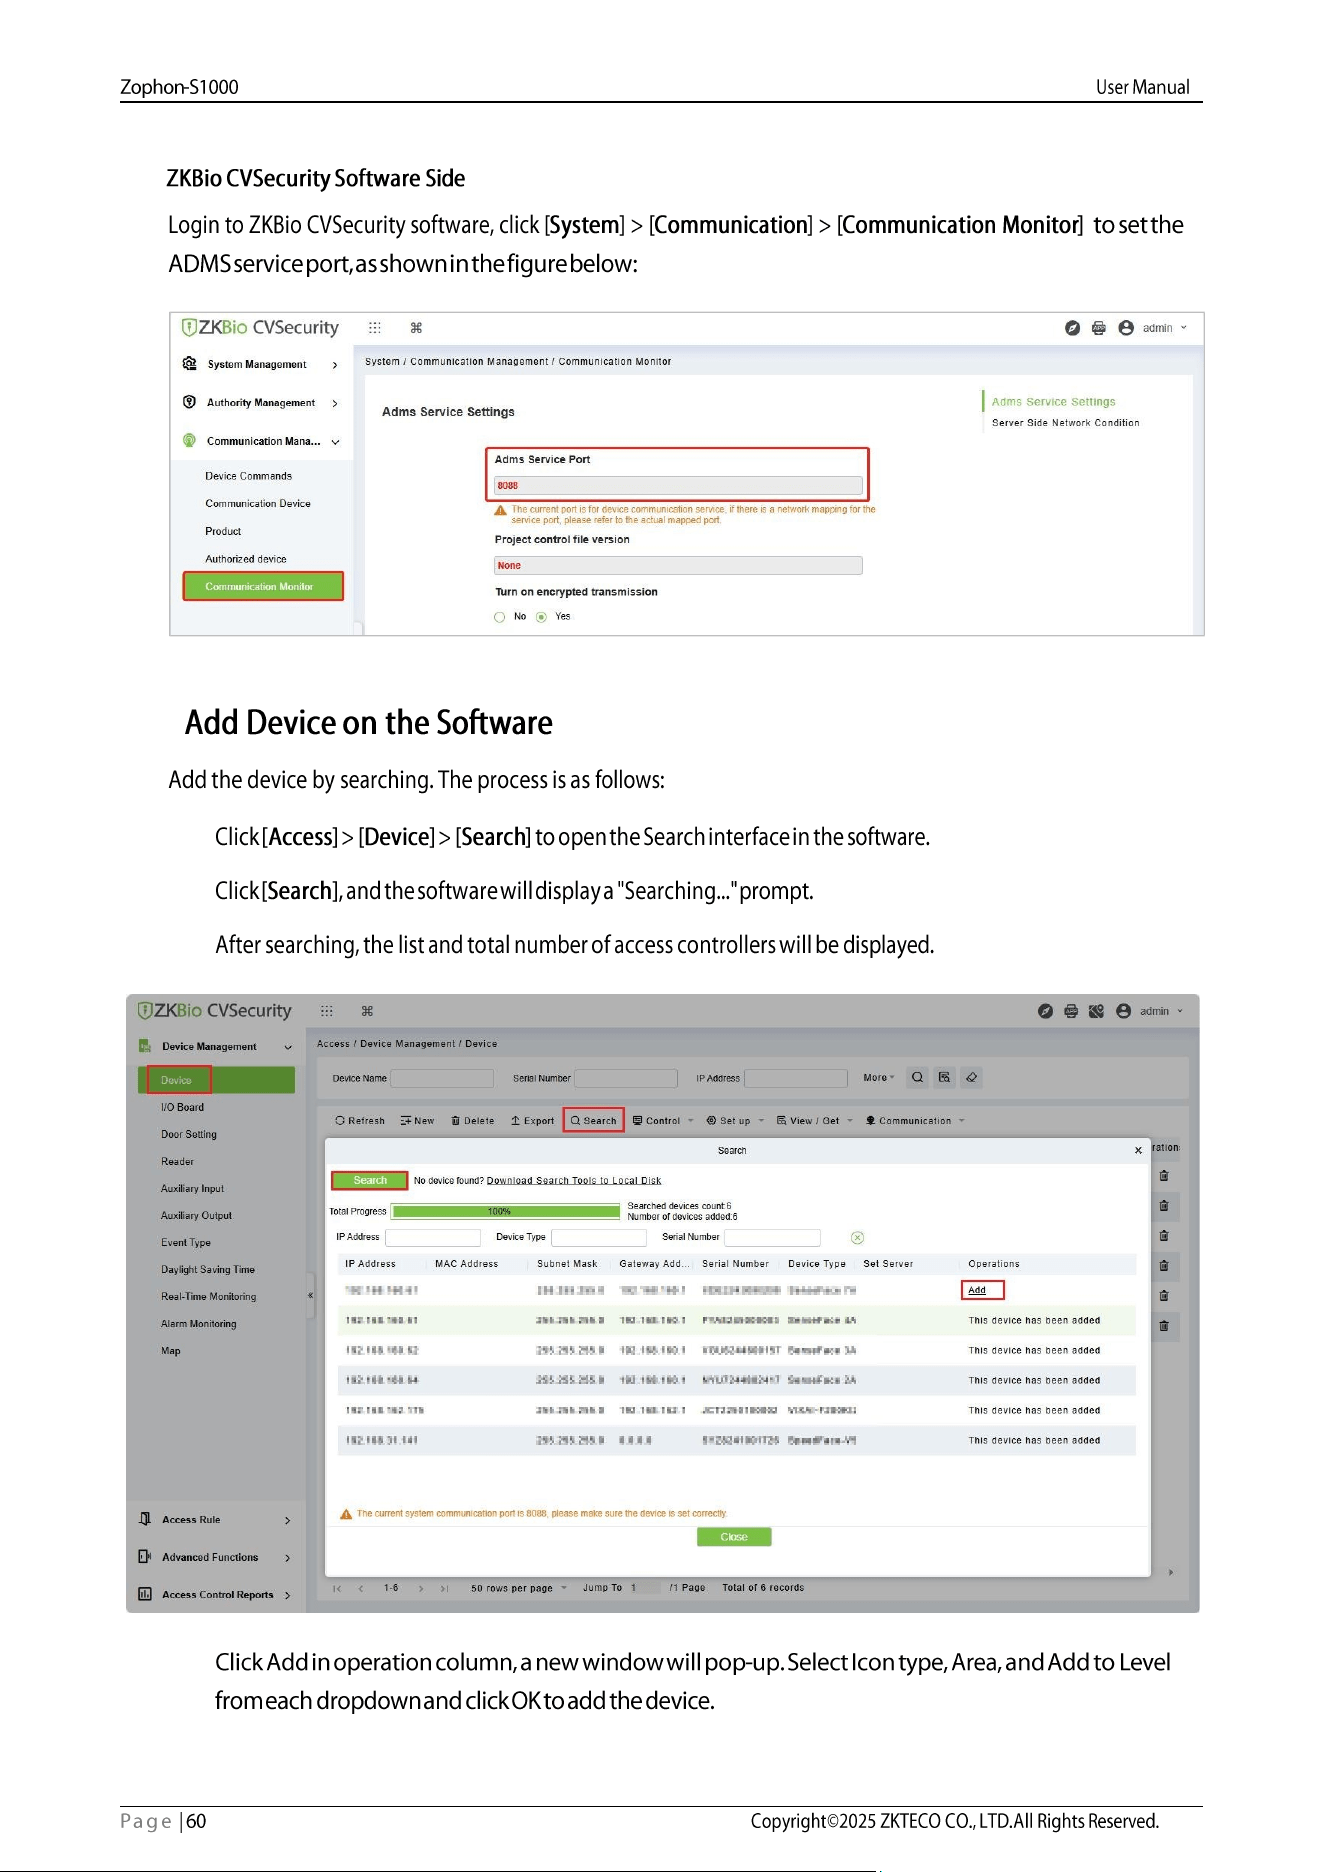This screenshot has height=1872, width=1324.
Task: Expand System Management menu
Action: (335, 365)
